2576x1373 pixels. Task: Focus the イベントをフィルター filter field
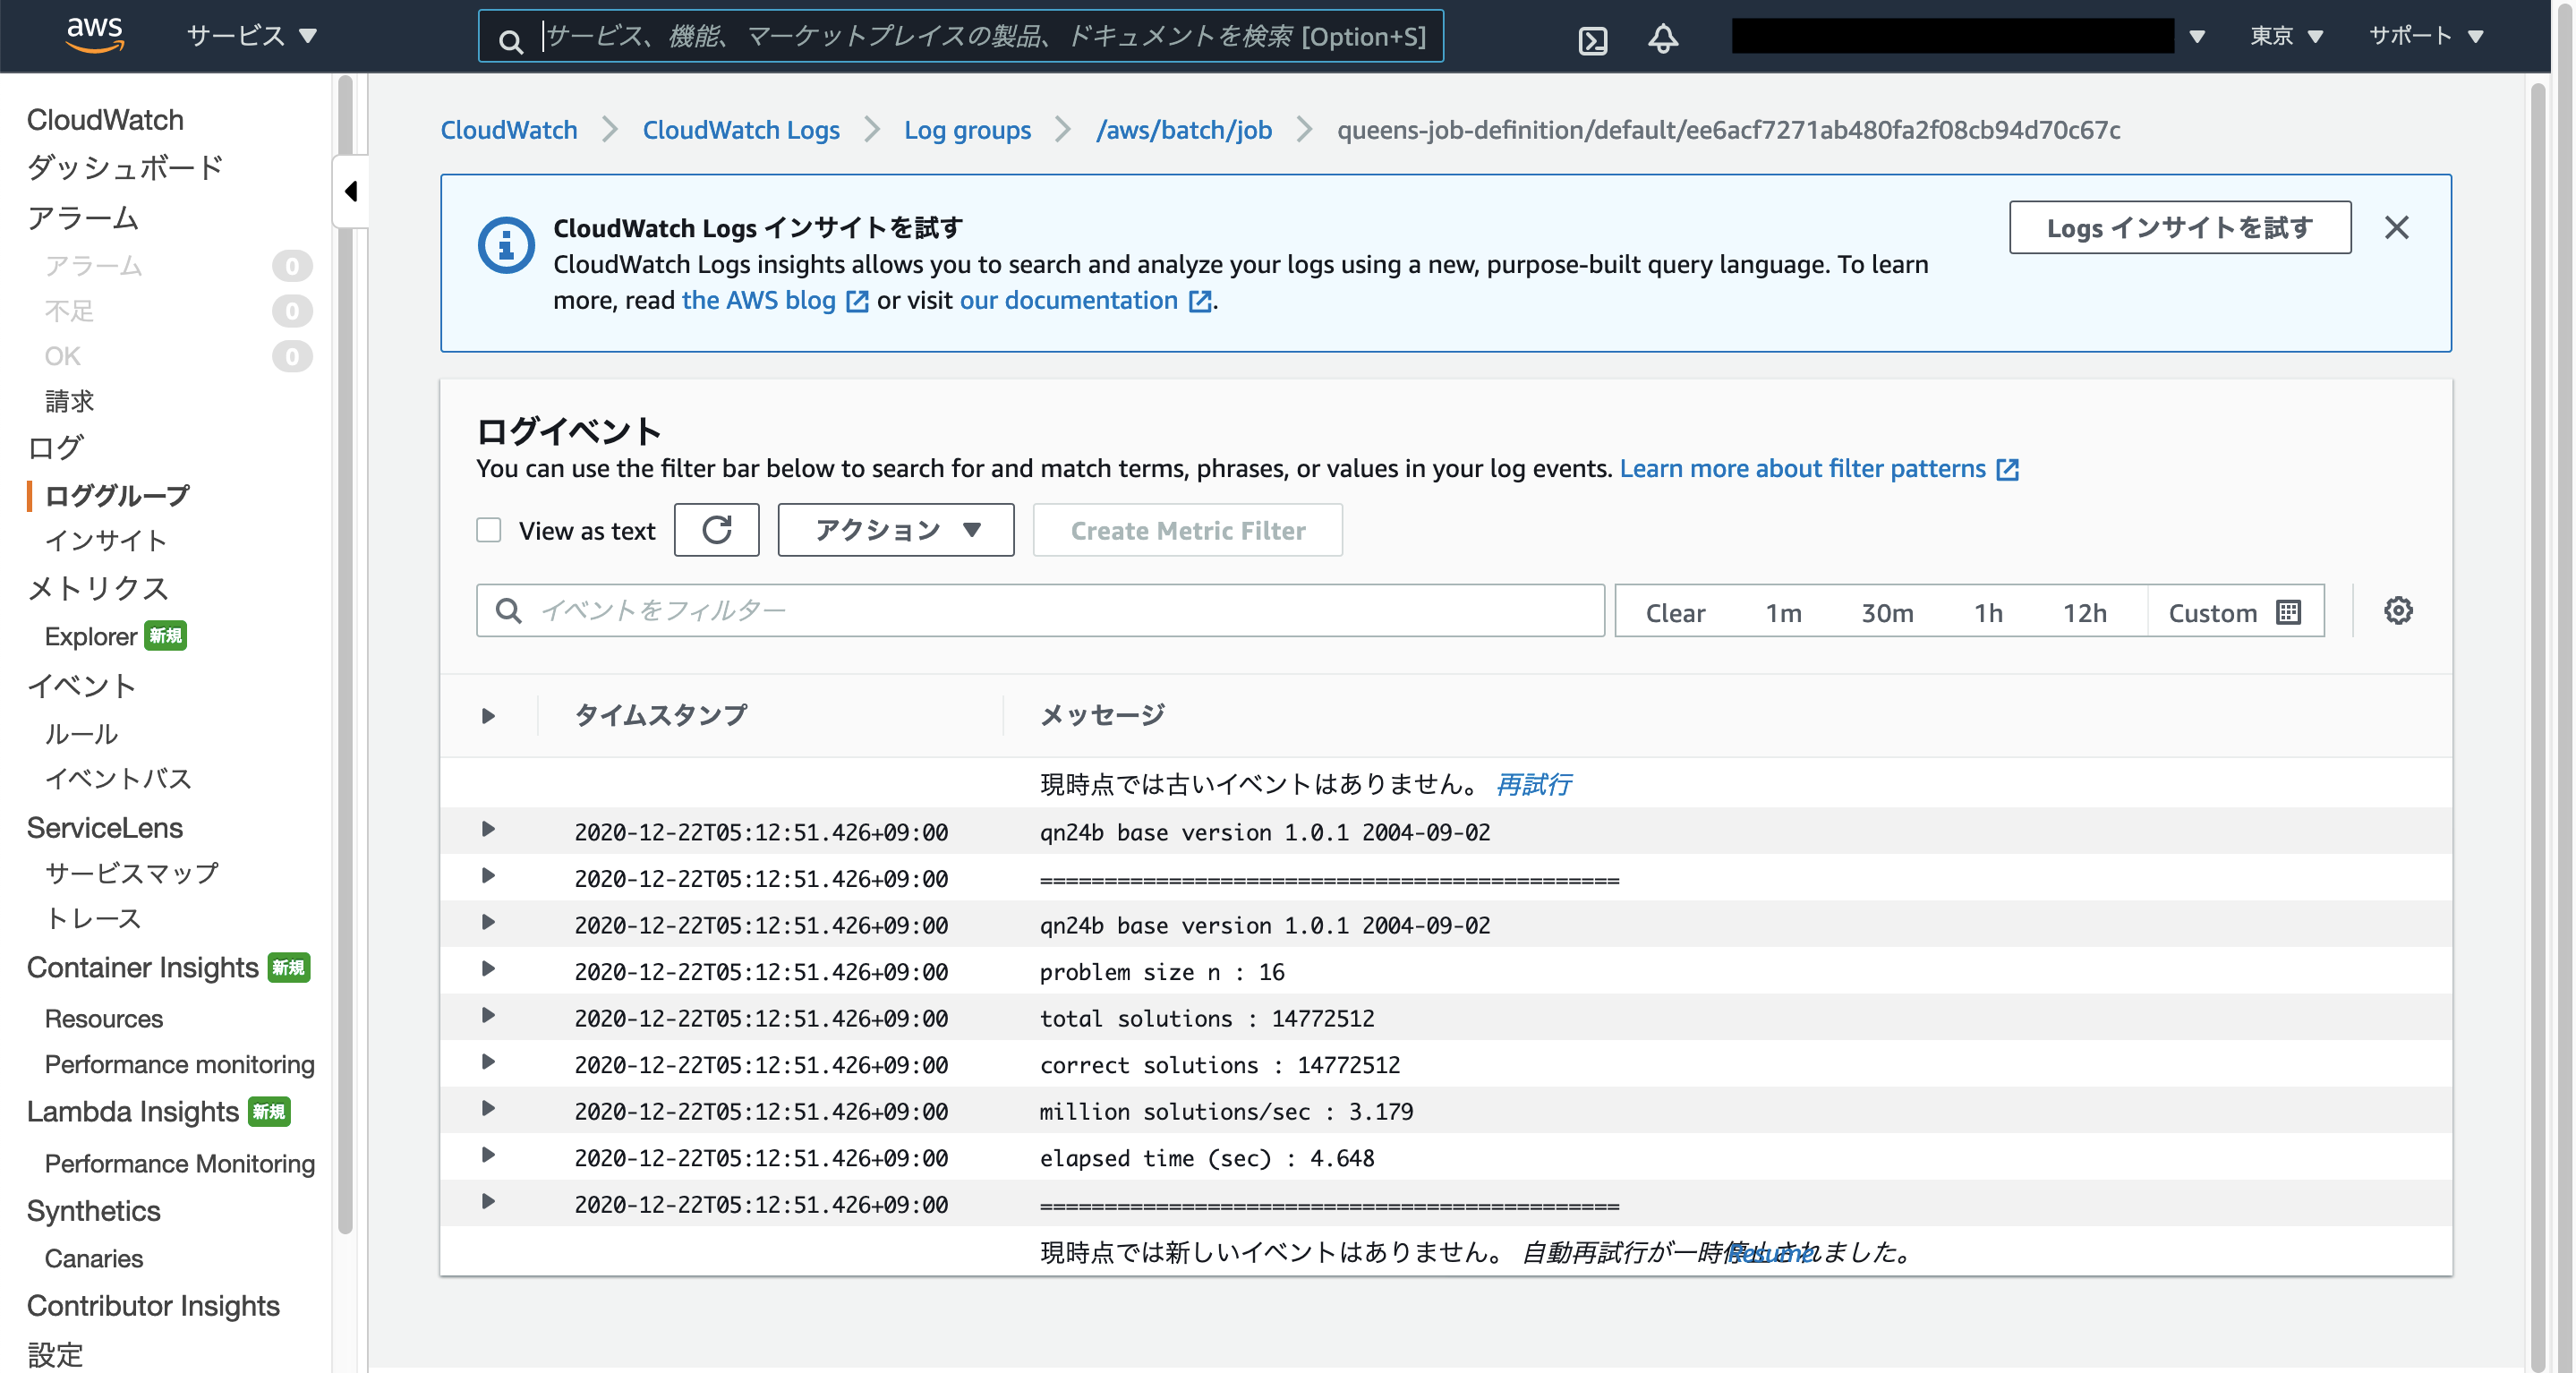pos(1040,610)
